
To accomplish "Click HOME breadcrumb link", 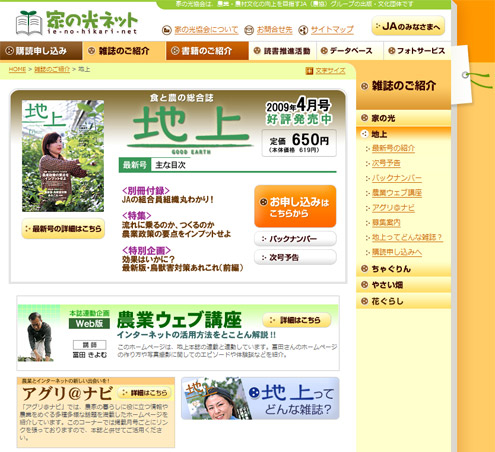I will (17, 69).
